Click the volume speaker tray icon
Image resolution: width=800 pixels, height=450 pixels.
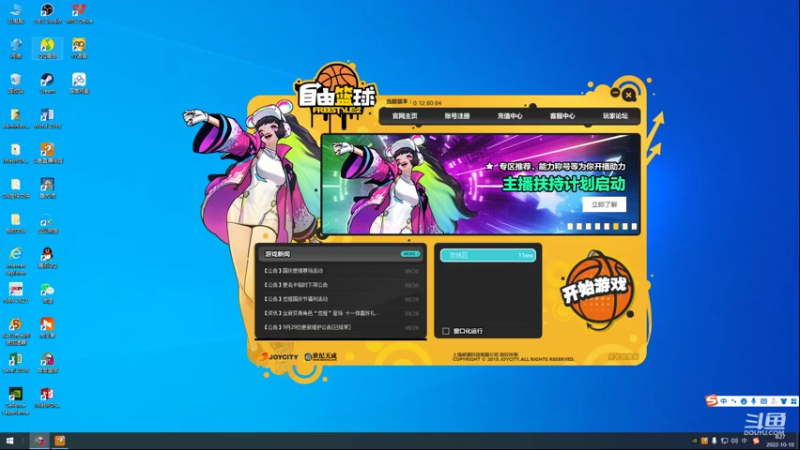[734, 441]
